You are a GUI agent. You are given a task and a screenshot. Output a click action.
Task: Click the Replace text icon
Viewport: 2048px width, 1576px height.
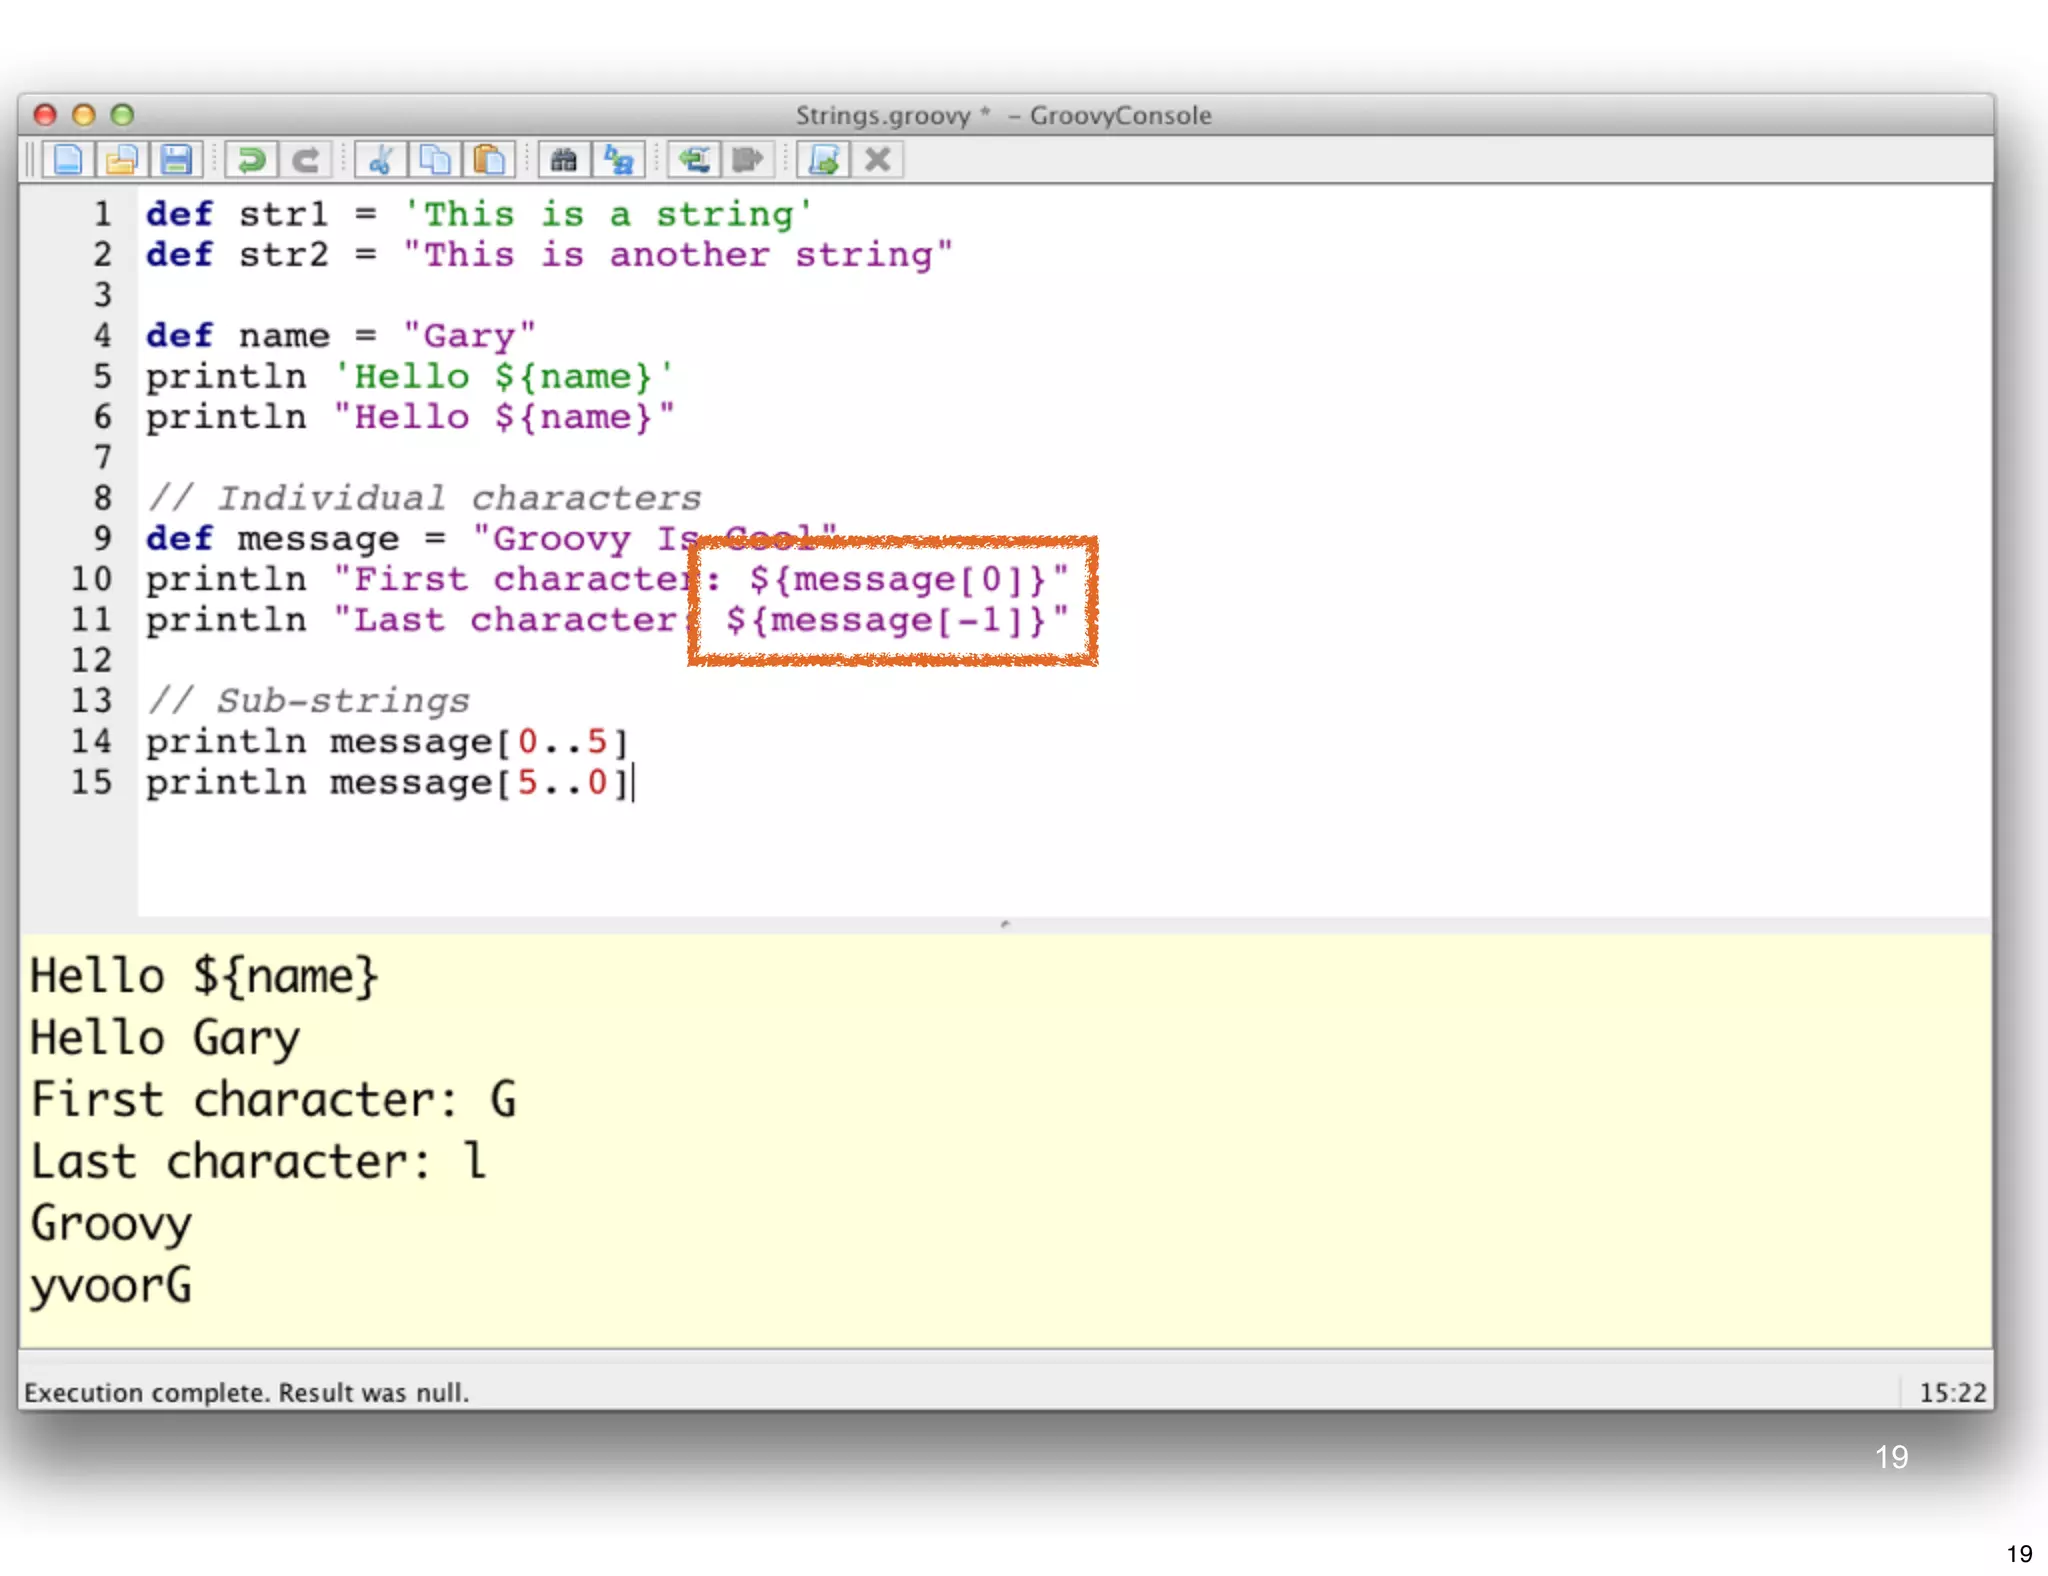click(x=619, y=160)
